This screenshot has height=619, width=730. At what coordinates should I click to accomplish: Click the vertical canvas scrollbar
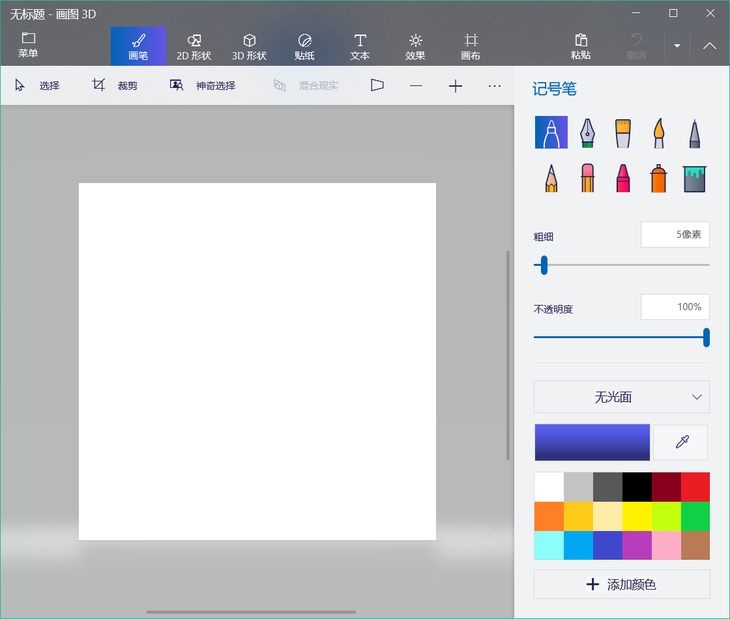click(x=508, y=356)
